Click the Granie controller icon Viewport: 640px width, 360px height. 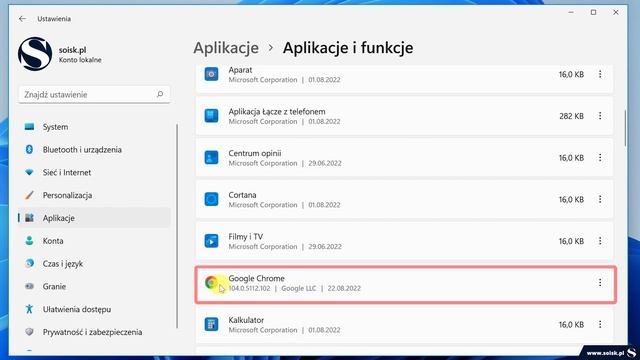click(29, 287)
